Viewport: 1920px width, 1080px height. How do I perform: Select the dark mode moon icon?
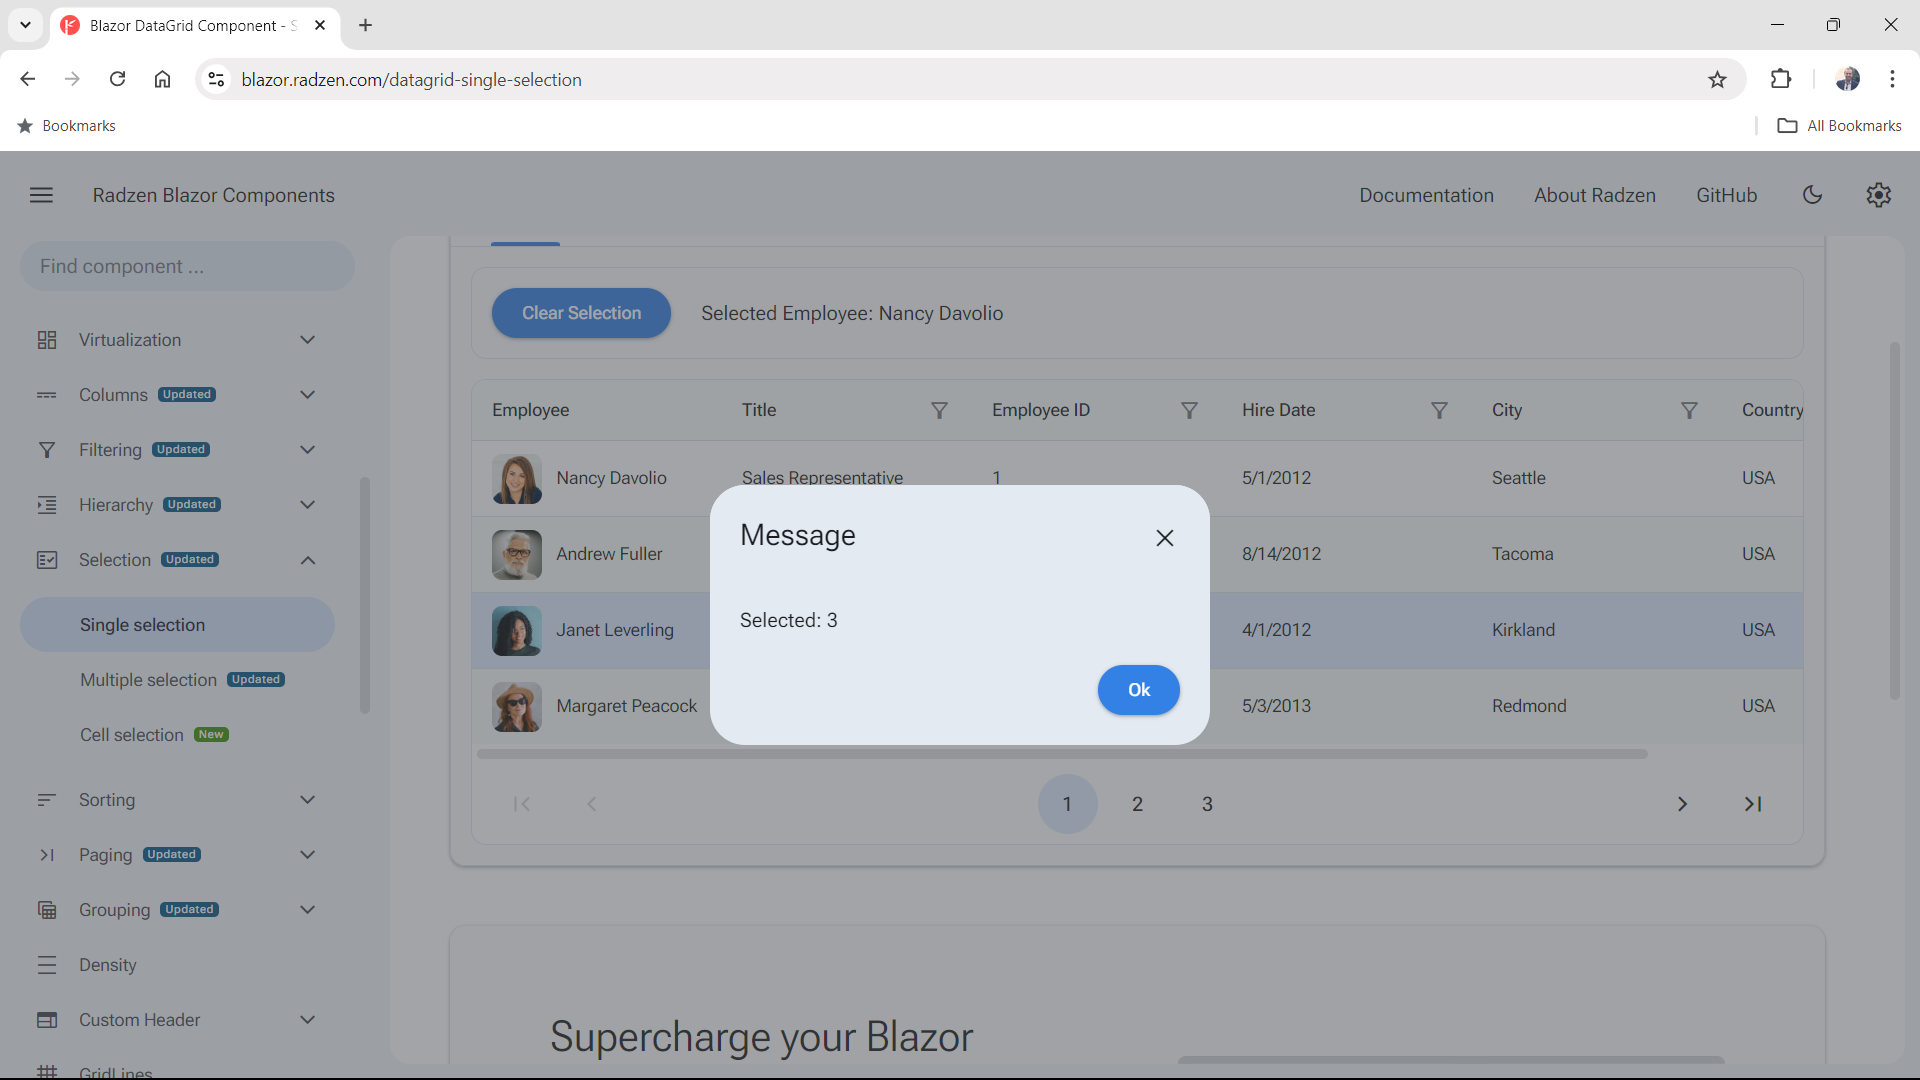(1813, 195)
